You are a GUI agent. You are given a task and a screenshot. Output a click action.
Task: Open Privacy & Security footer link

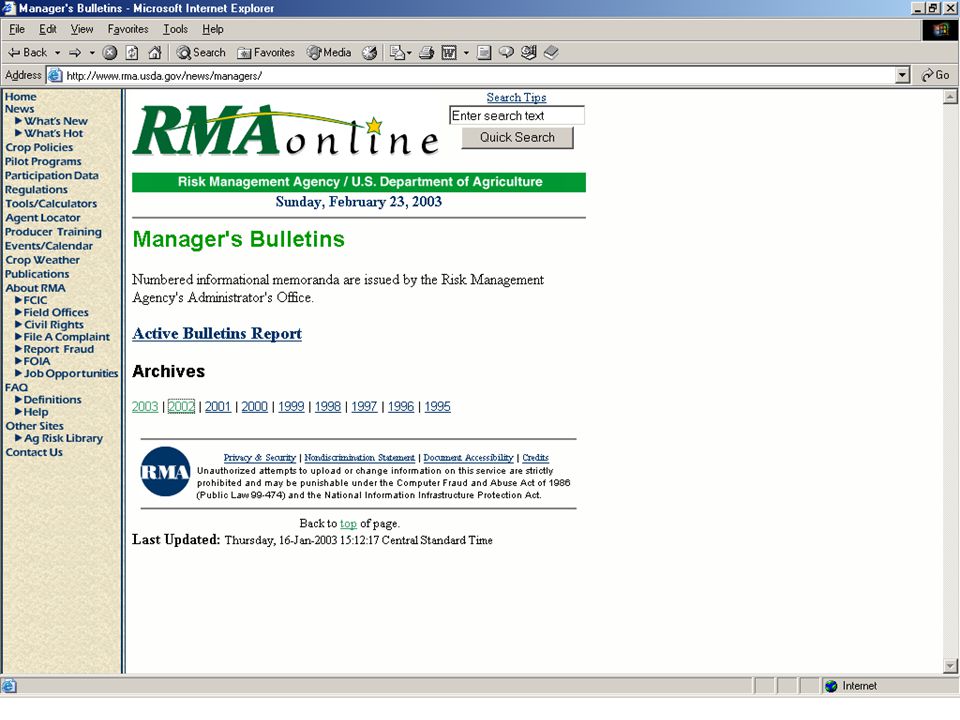pyautogui.click(x=260, y=457)
